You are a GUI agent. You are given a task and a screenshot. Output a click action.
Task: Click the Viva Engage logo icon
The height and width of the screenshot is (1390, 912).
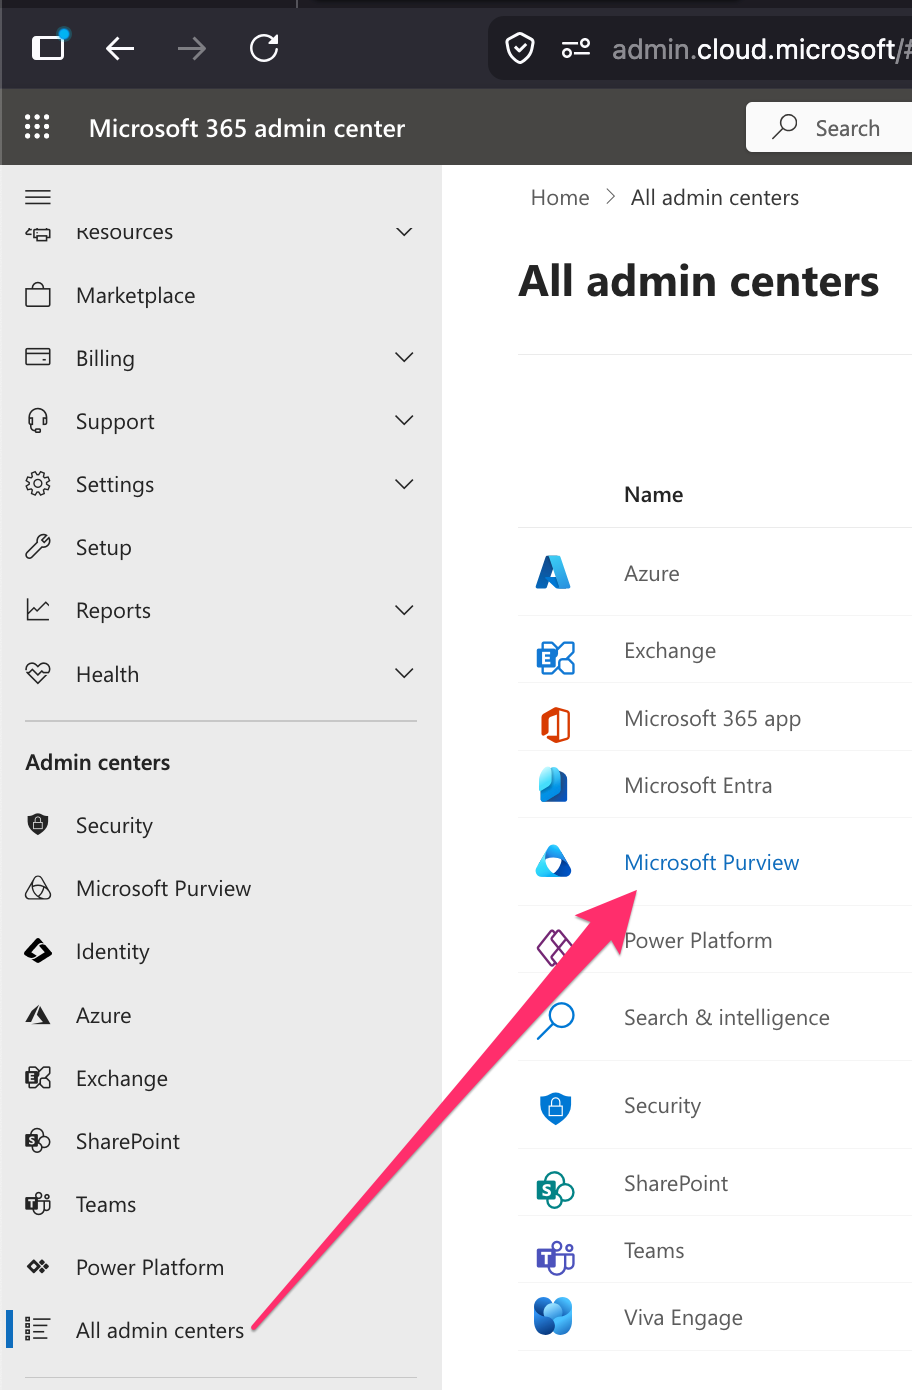(553, 1316)
